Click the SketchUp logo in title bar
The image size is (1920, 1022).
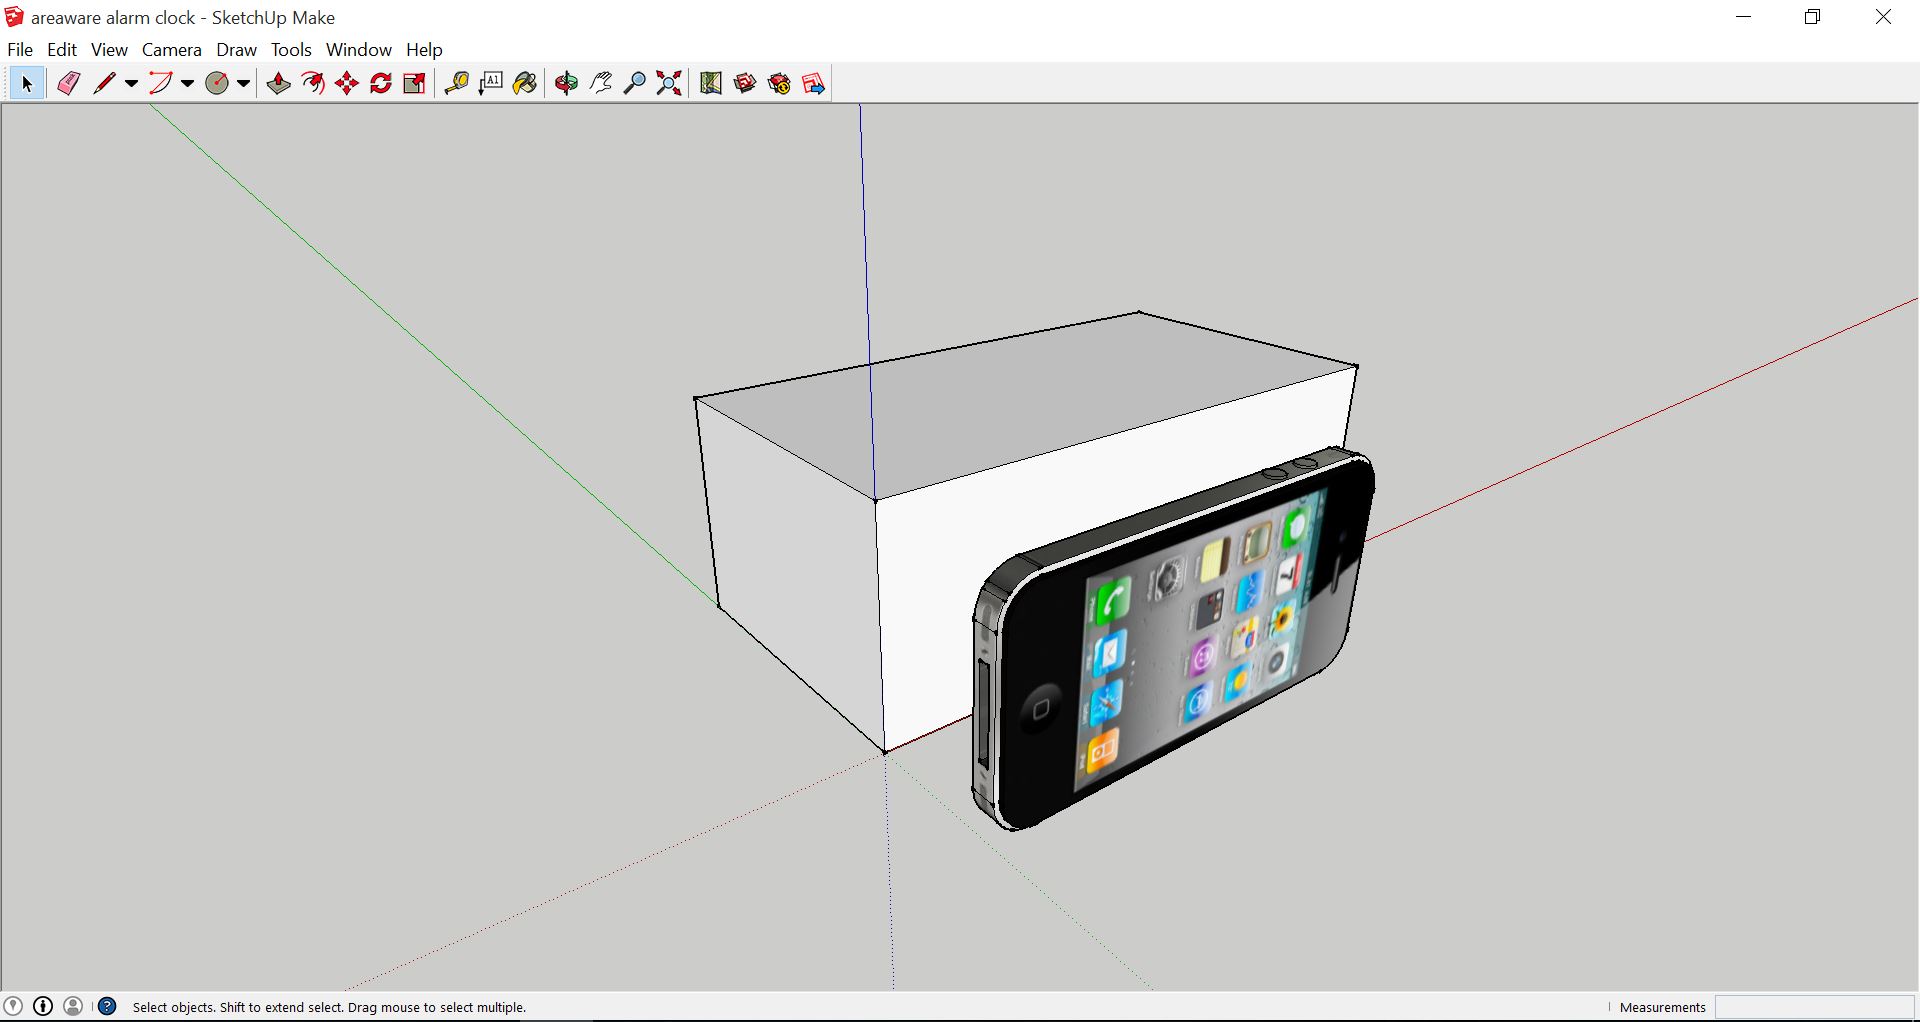coord(14,17)
